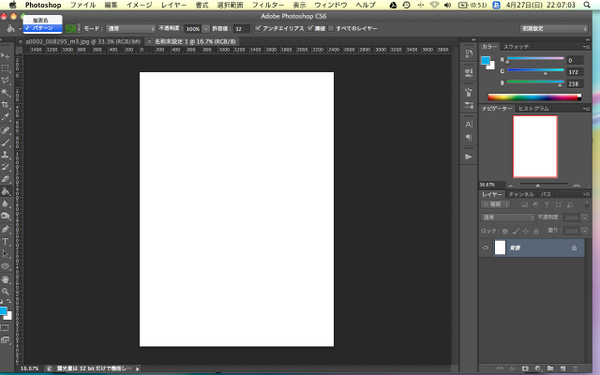The image size is (600, 375).
Task: Select the Healing Brush tool
Action: 5,130
